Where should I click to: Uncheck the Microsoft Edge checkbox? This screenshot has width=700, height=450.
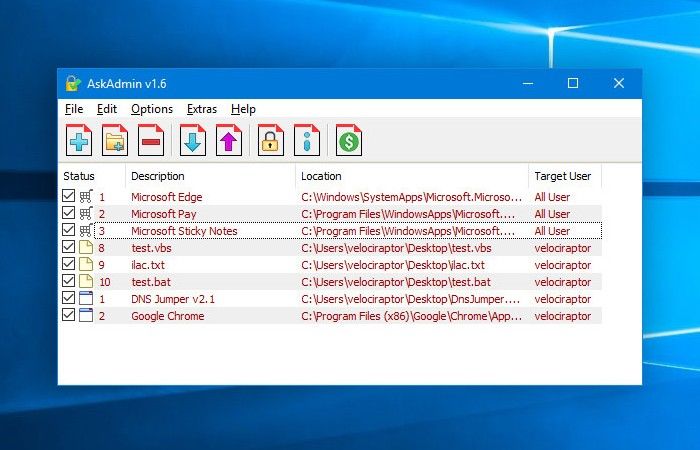68,197
